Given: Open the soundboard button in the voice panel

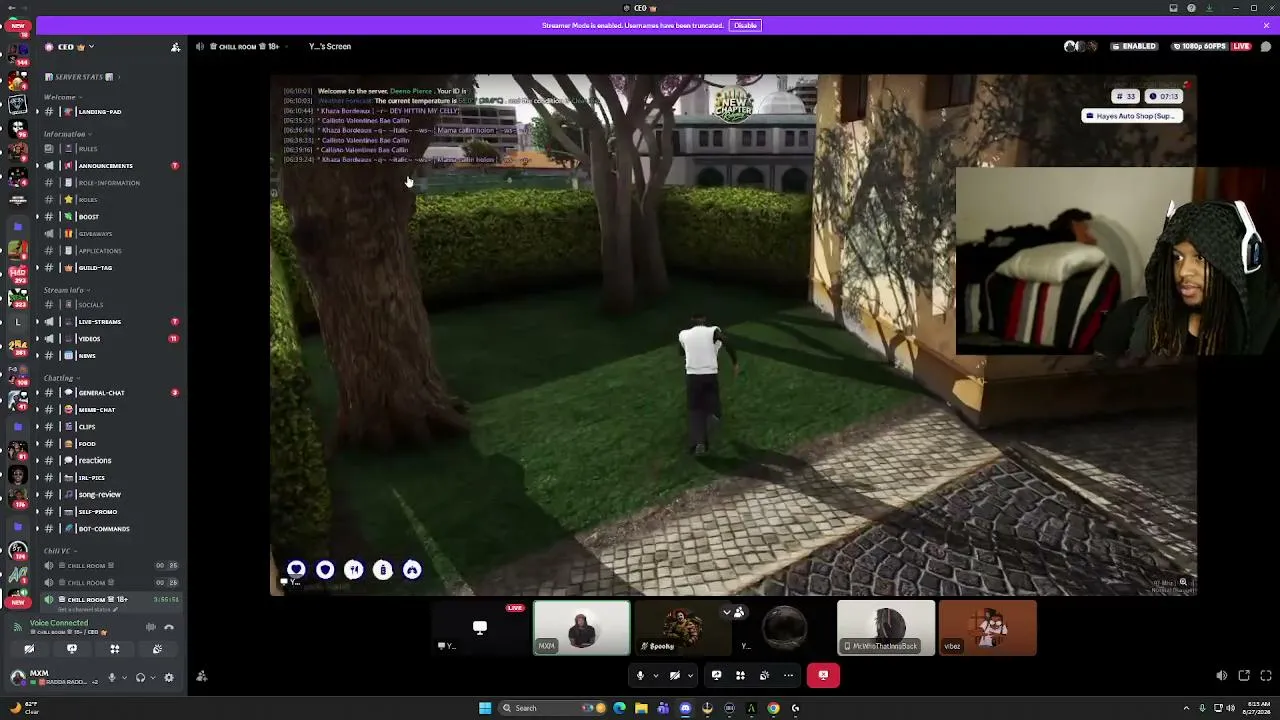Looking at the screenshot, I should (158, 650).
